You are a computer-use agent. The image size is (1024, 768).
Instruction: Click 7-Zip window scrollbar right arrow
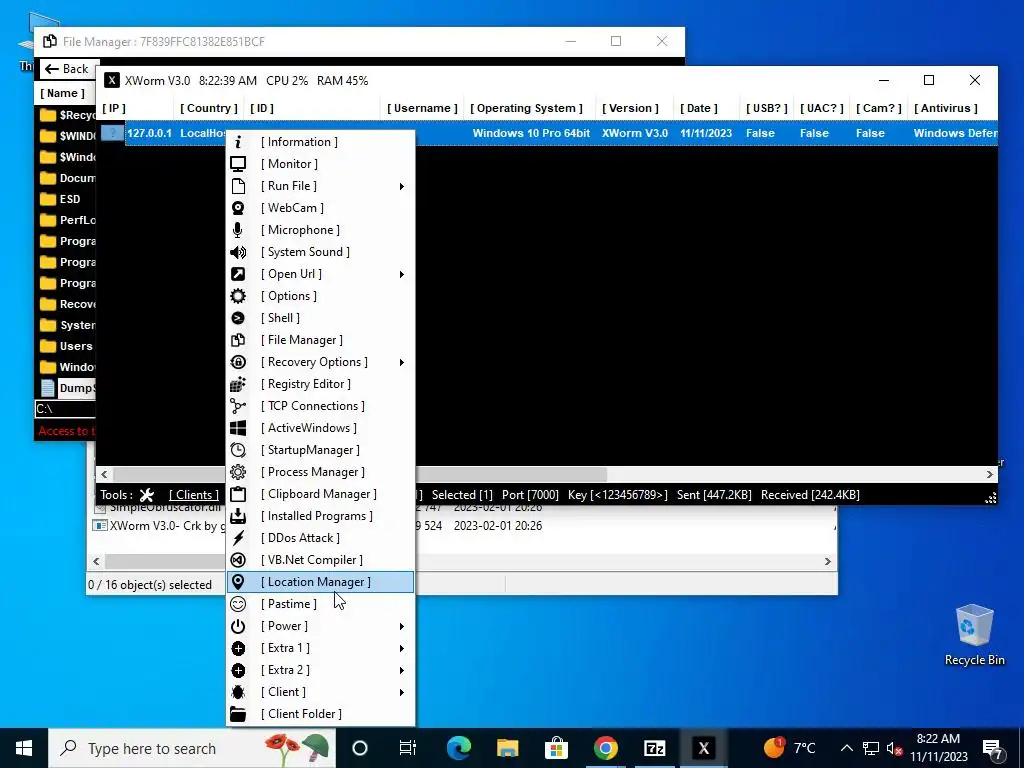click(828, 562)
